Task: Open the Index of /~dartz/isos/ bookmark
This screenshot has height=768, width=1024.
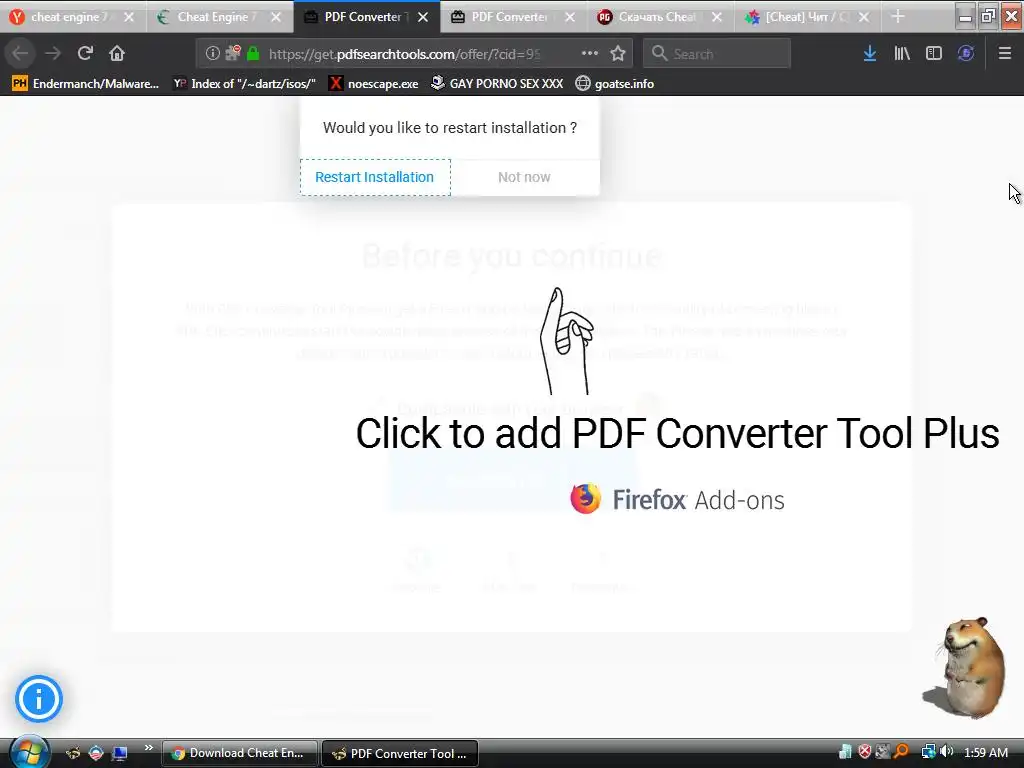Action: [244, 84]
